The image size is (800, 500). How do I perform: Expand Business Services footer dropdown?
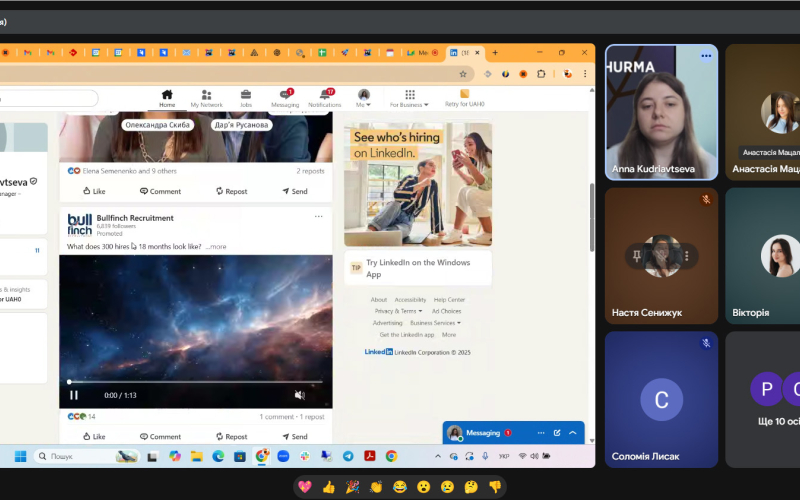(x=435, y=323)
